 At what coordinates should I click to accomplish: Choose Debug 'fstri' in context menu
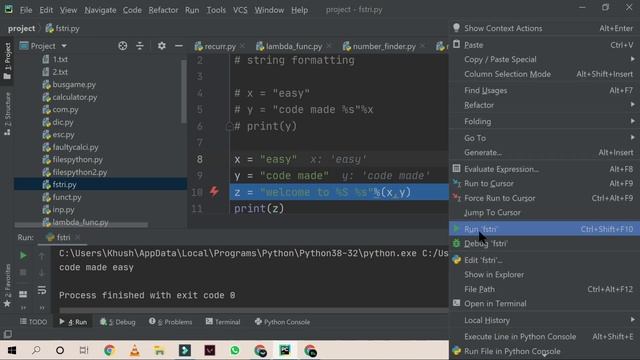(x=544, y=243)
